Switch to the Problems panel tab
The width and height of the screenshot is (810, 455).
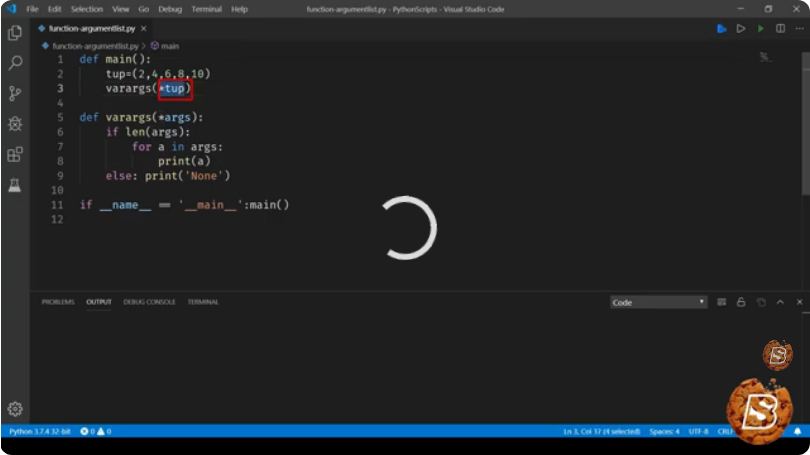pos(58,302)
